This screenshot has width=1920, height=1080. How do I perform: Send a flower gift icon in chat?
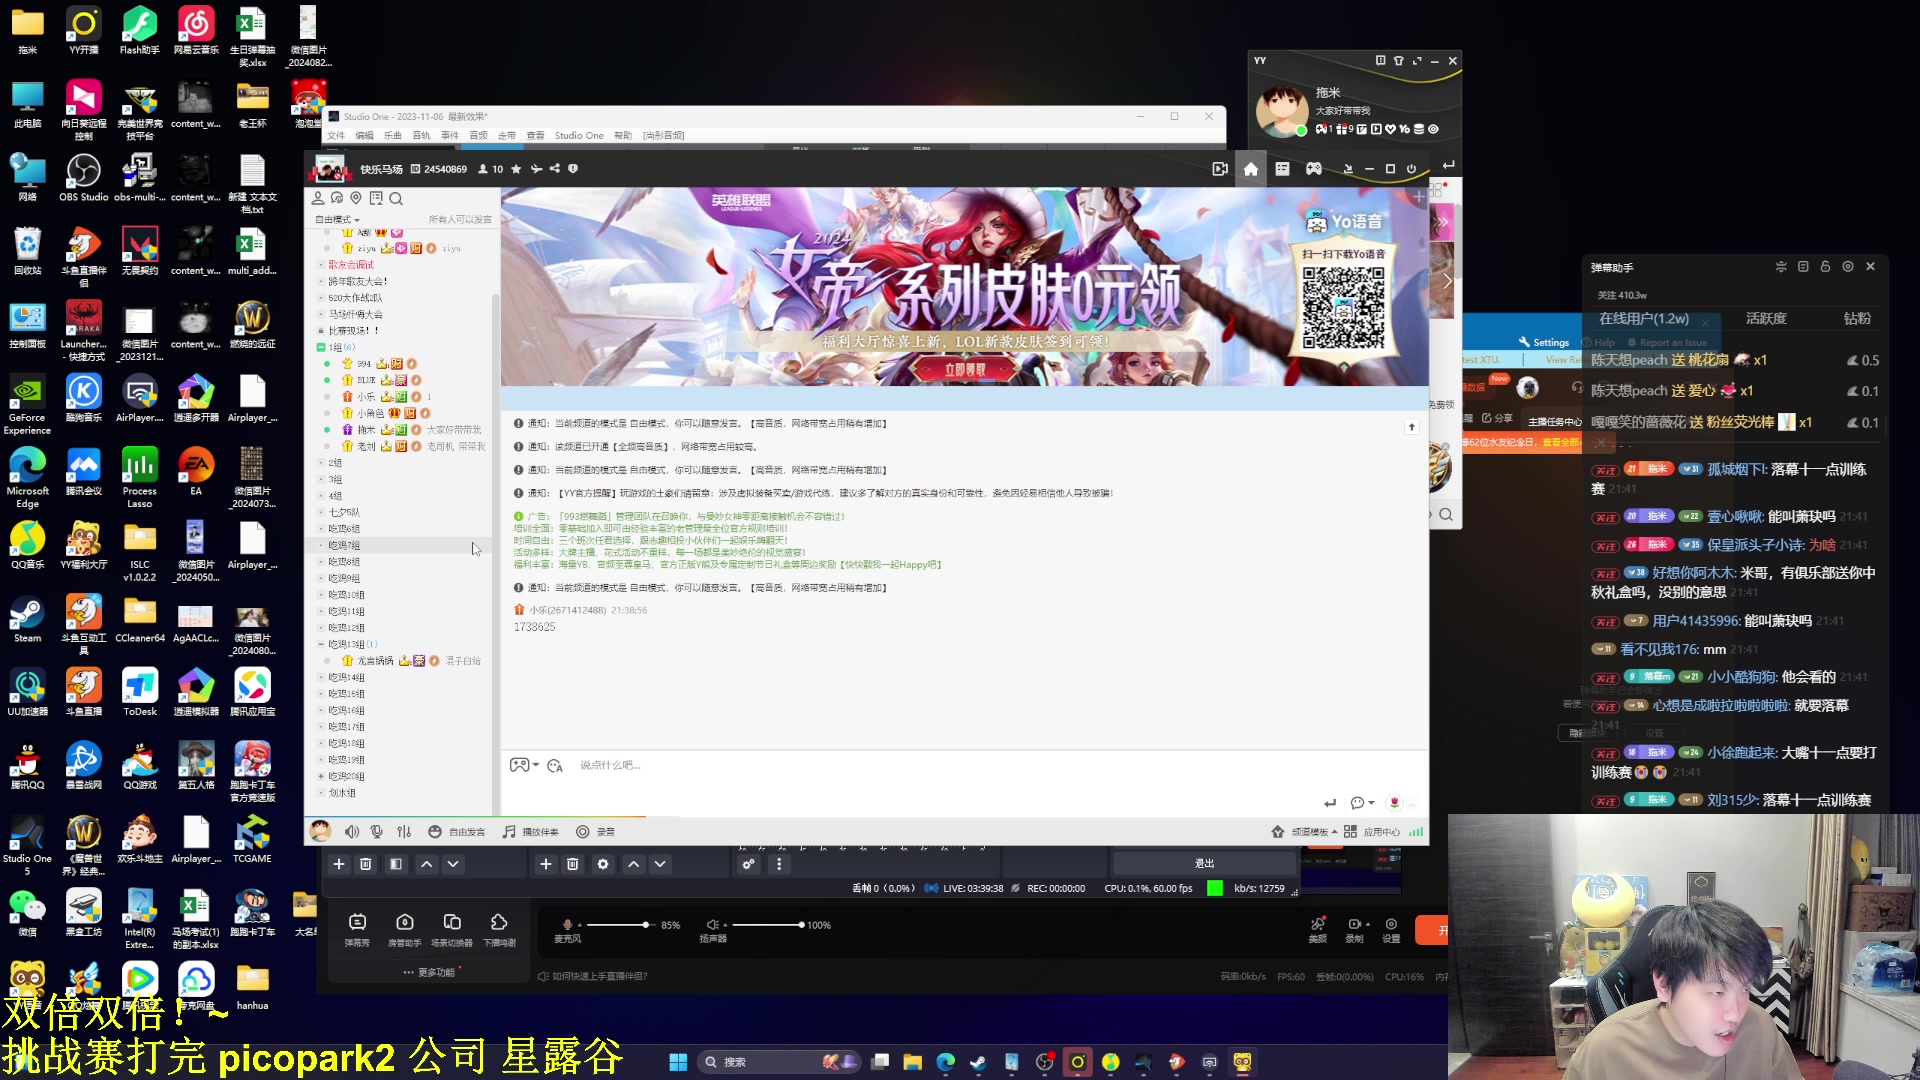tap(1394, 803)
